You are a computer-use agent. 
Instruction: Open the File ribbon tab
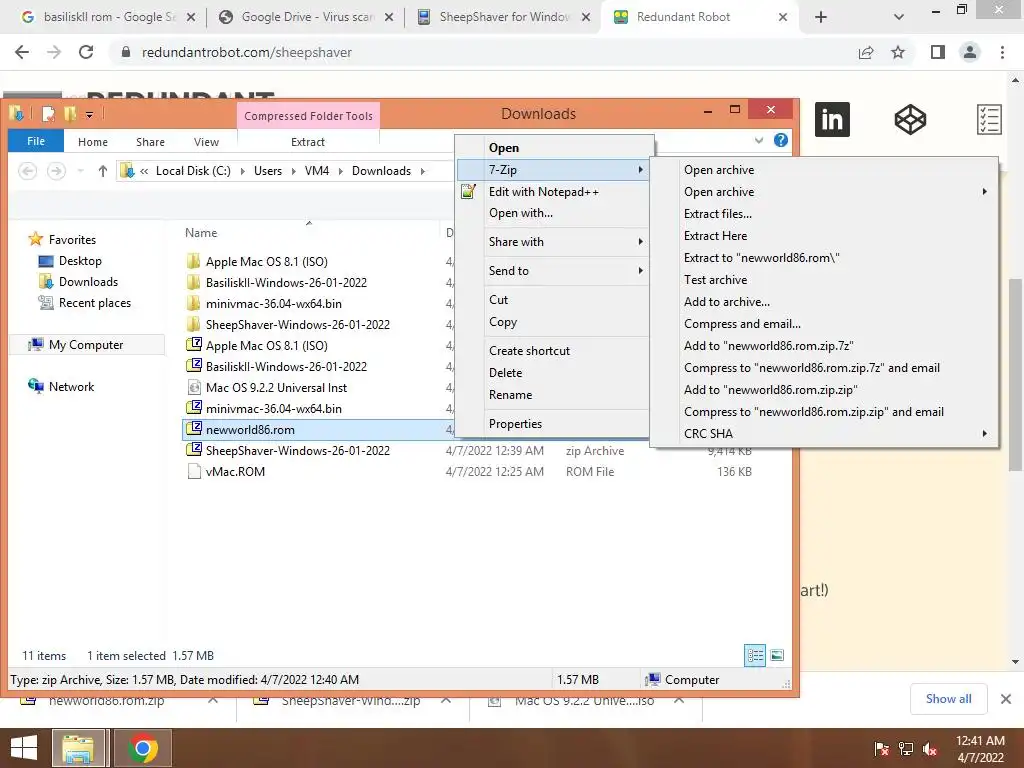click(x=36, y=141)
